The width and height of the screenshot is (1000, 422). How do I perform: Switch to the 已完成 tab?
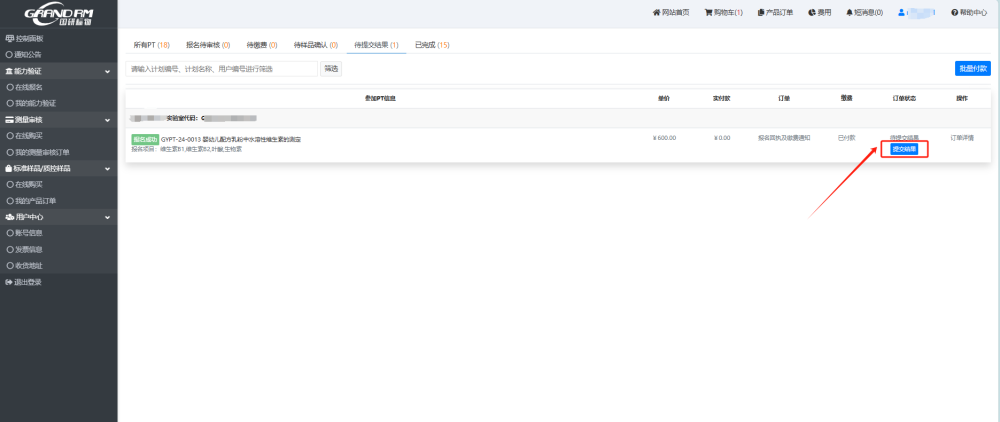pyautogui.click(x=431, y=45)
